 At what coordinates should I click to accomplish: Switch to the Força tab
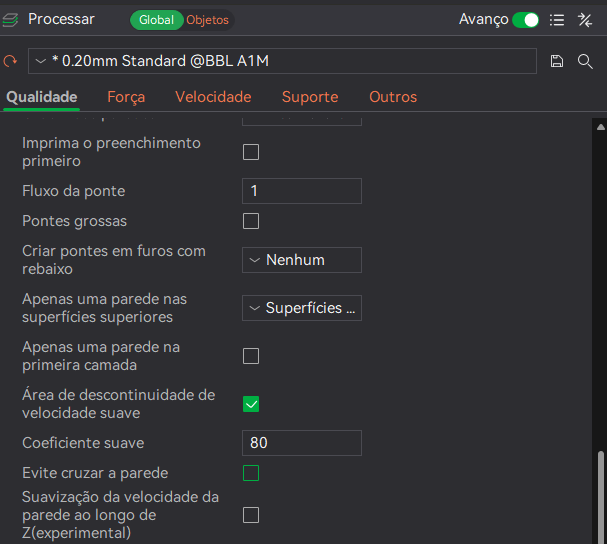click(126, 97)
